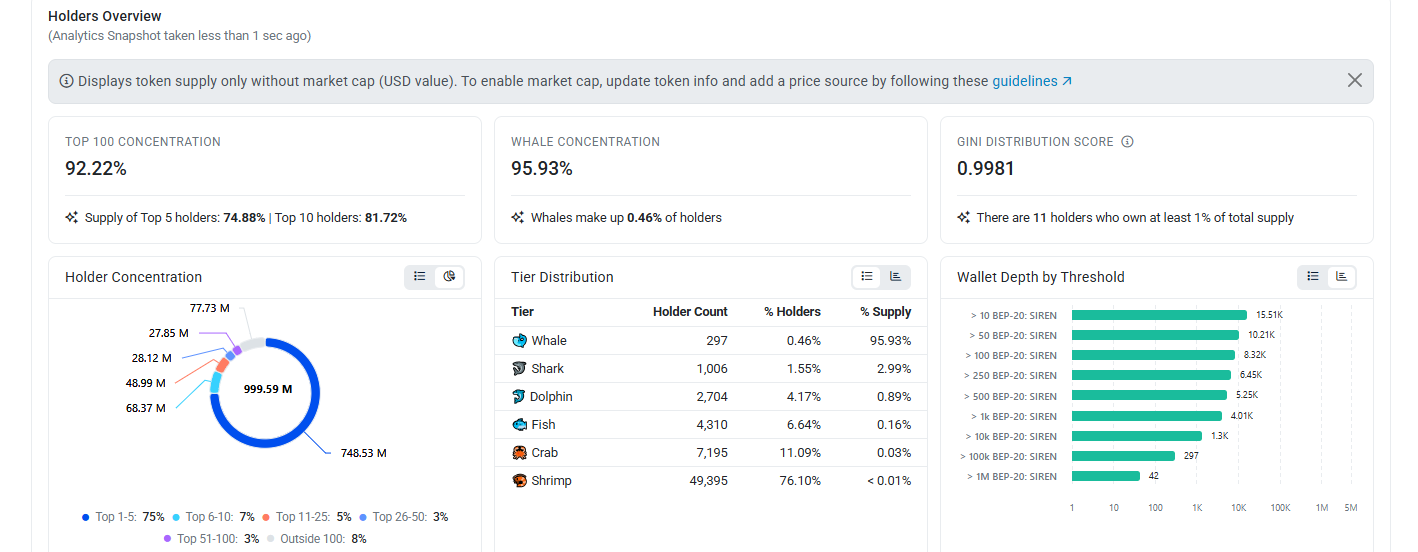Click the Gini Distribution Score info icon

(1127, 142)
